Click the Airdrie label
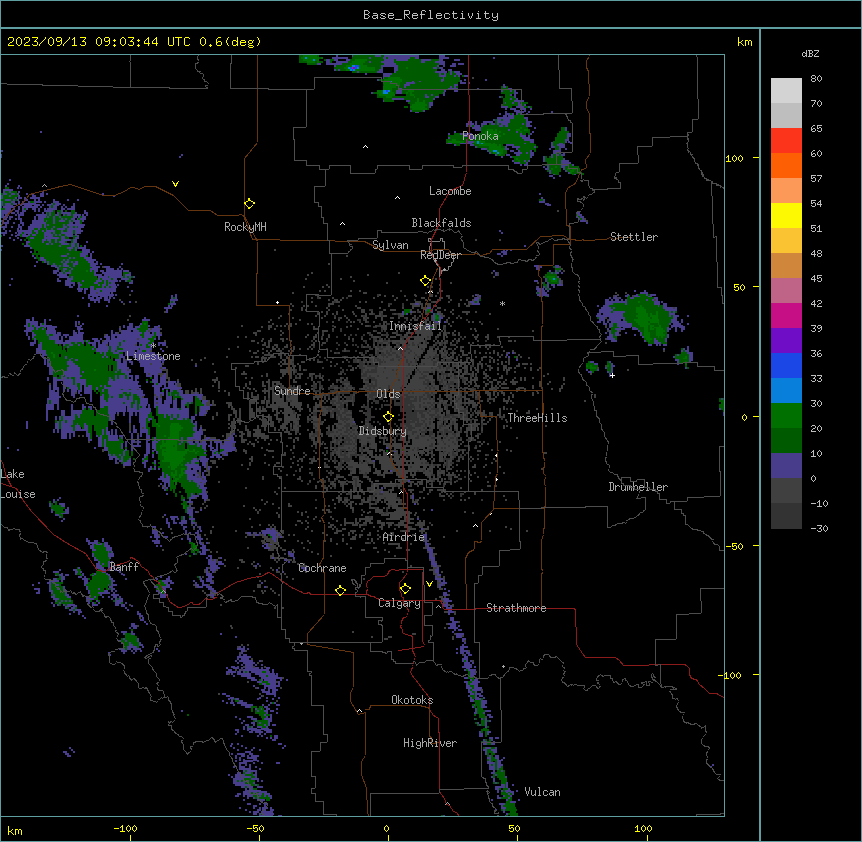This screenshot has height=842, width=862. pos(403,537)
